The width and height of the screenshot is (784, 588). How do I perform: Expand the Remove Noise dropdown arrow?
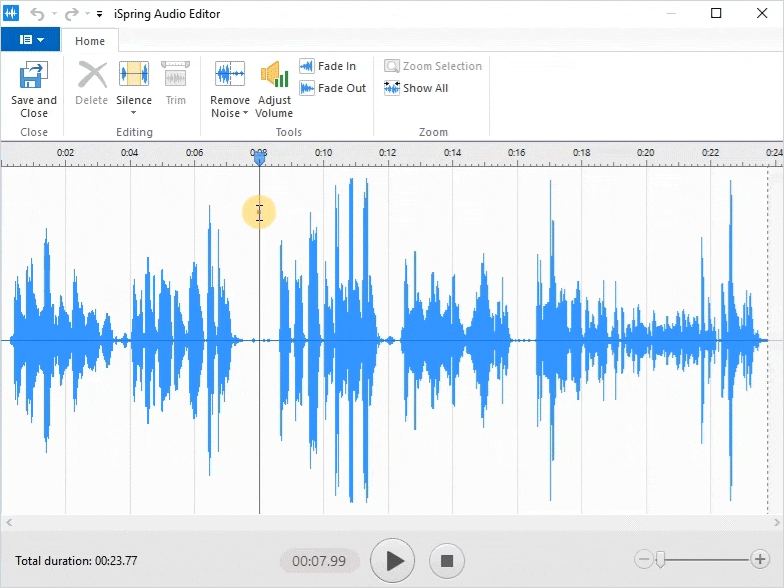[x=245, y=114]
